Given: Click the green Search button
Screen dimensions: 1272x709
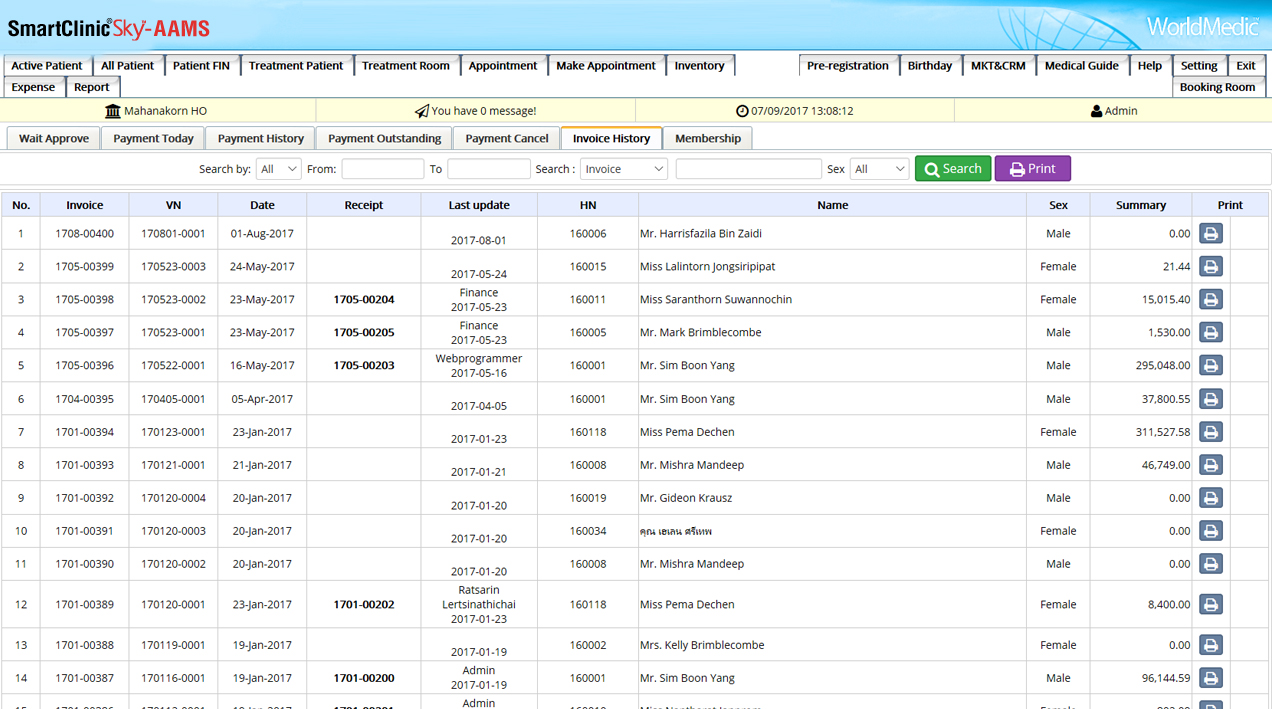Looking at the screenshot, I should click(x=952, y=169).
